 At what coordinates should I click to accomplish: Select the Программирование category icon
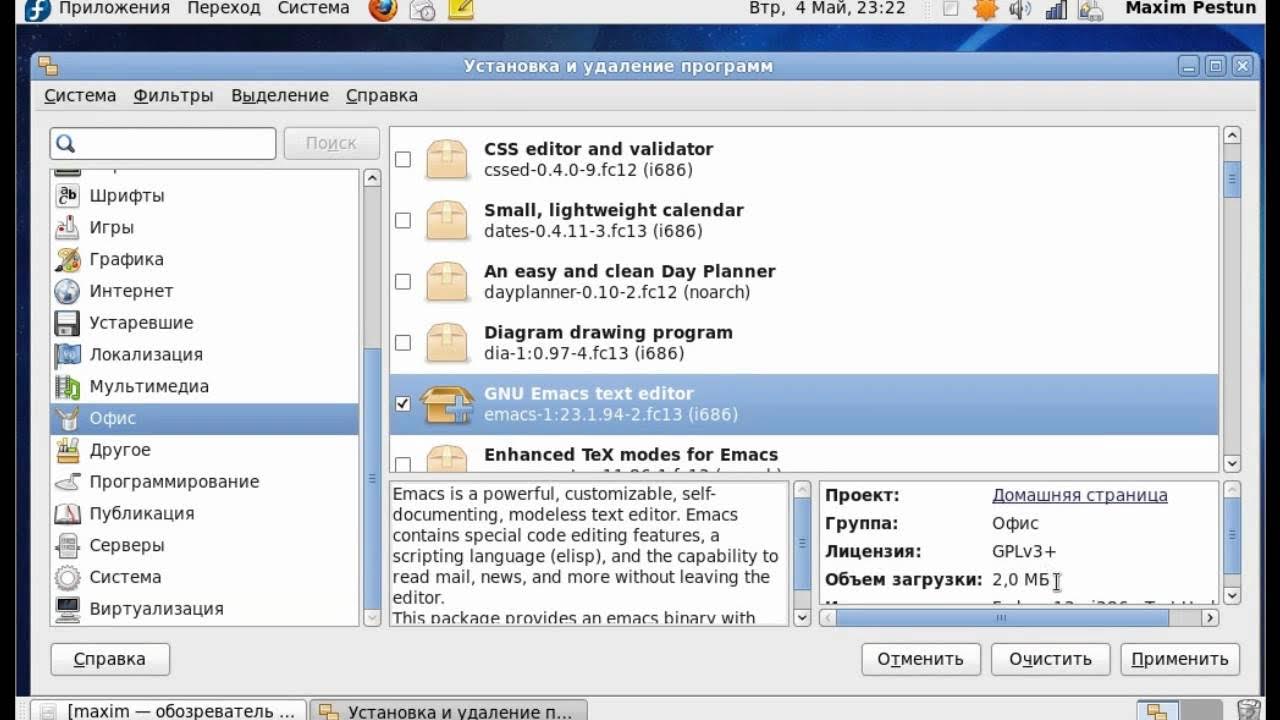67,482
